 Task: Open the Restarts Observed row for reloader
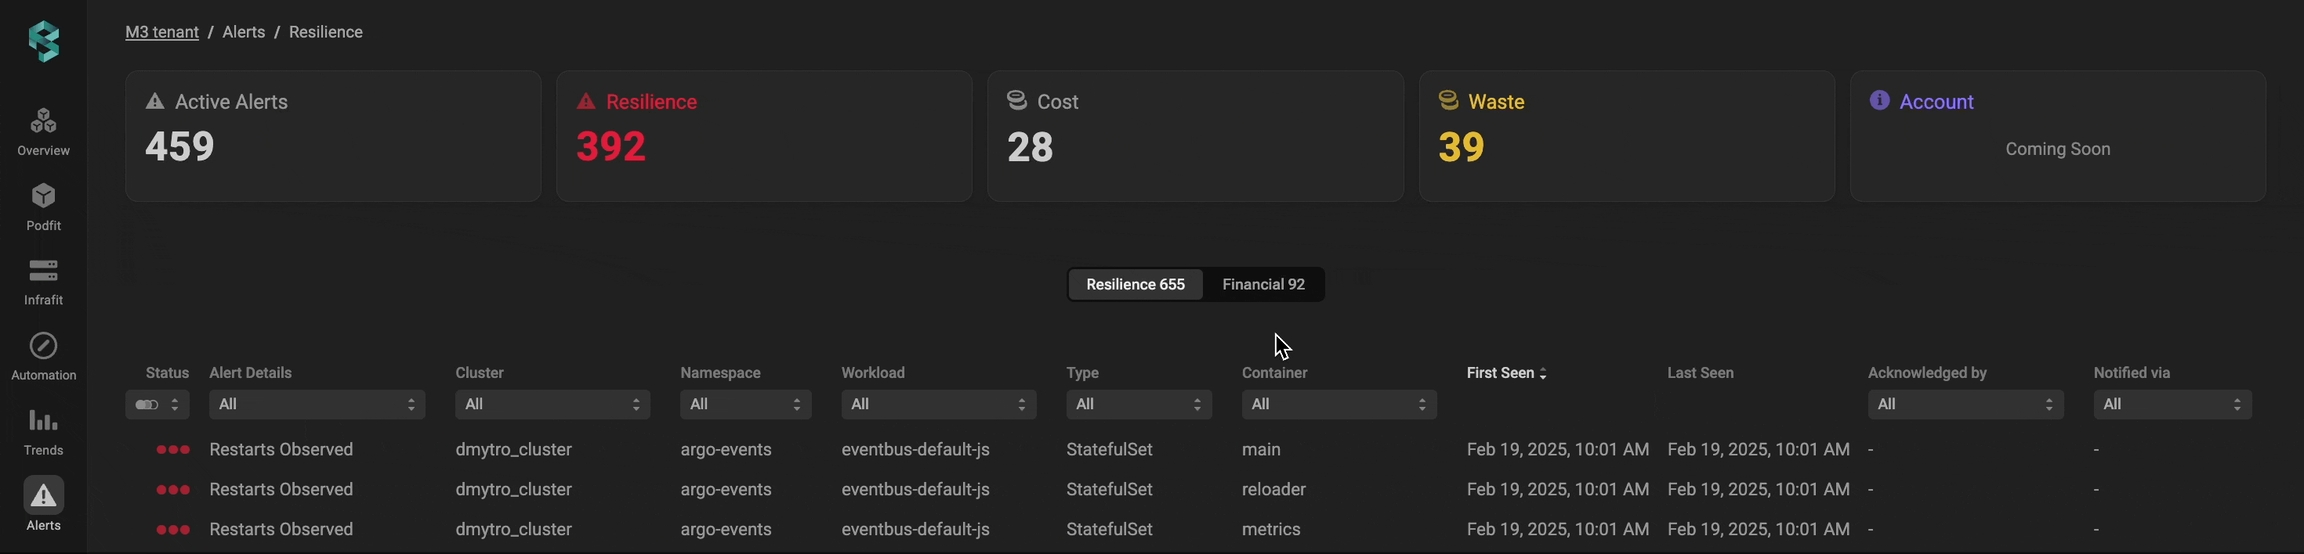point(281,489)
